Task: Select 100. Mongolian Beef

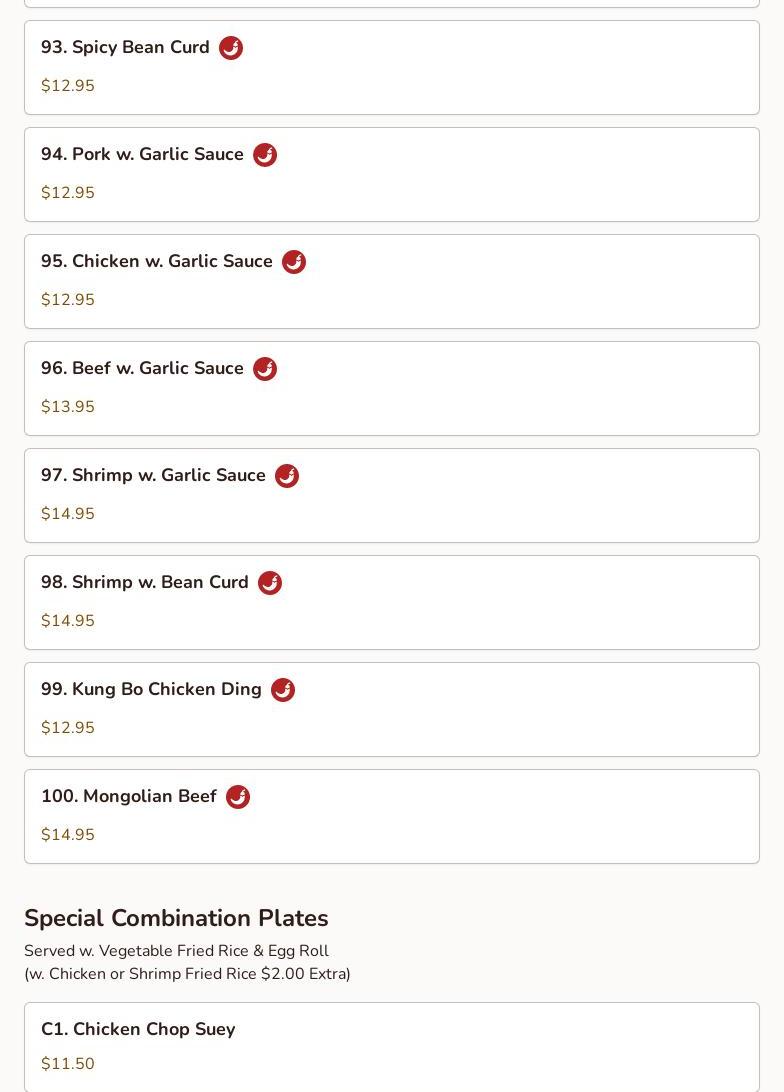Action: pos(129,797)
